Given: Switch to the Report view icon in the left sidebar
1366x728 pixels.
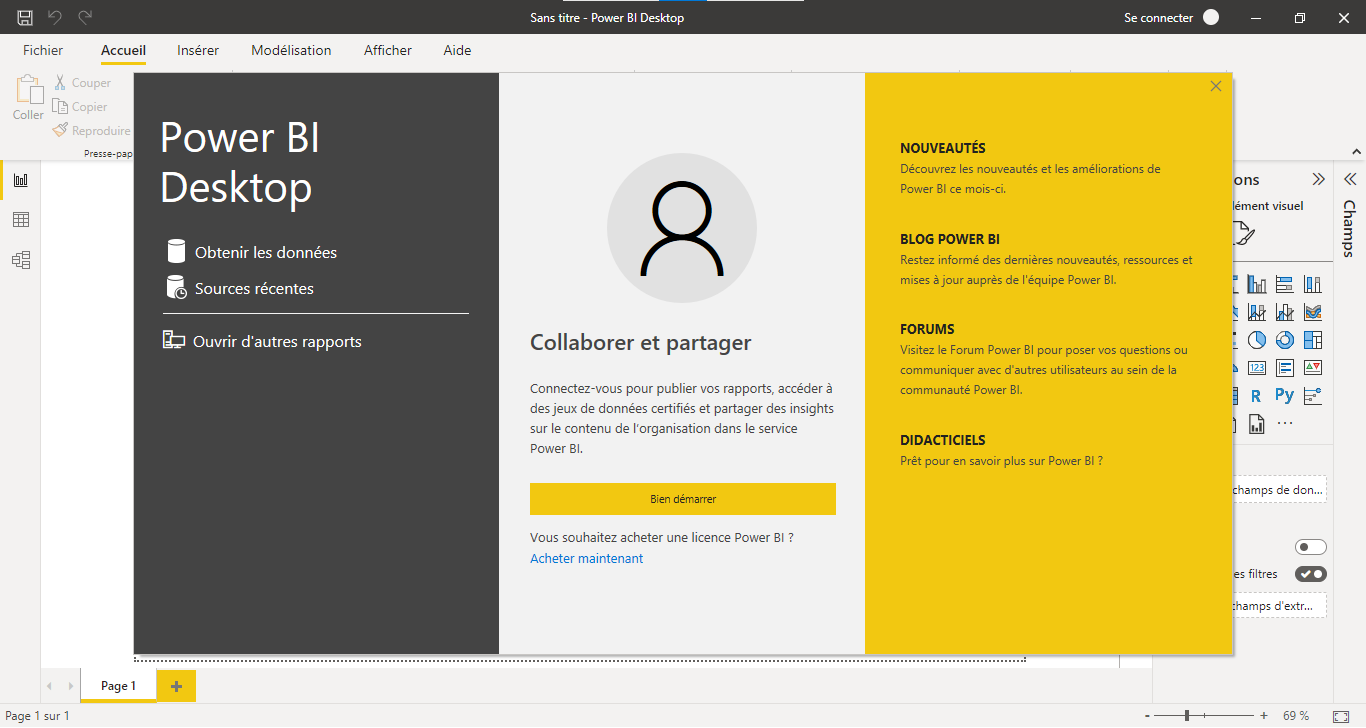Looking at the screenshot, I should (x=21, y=180).
